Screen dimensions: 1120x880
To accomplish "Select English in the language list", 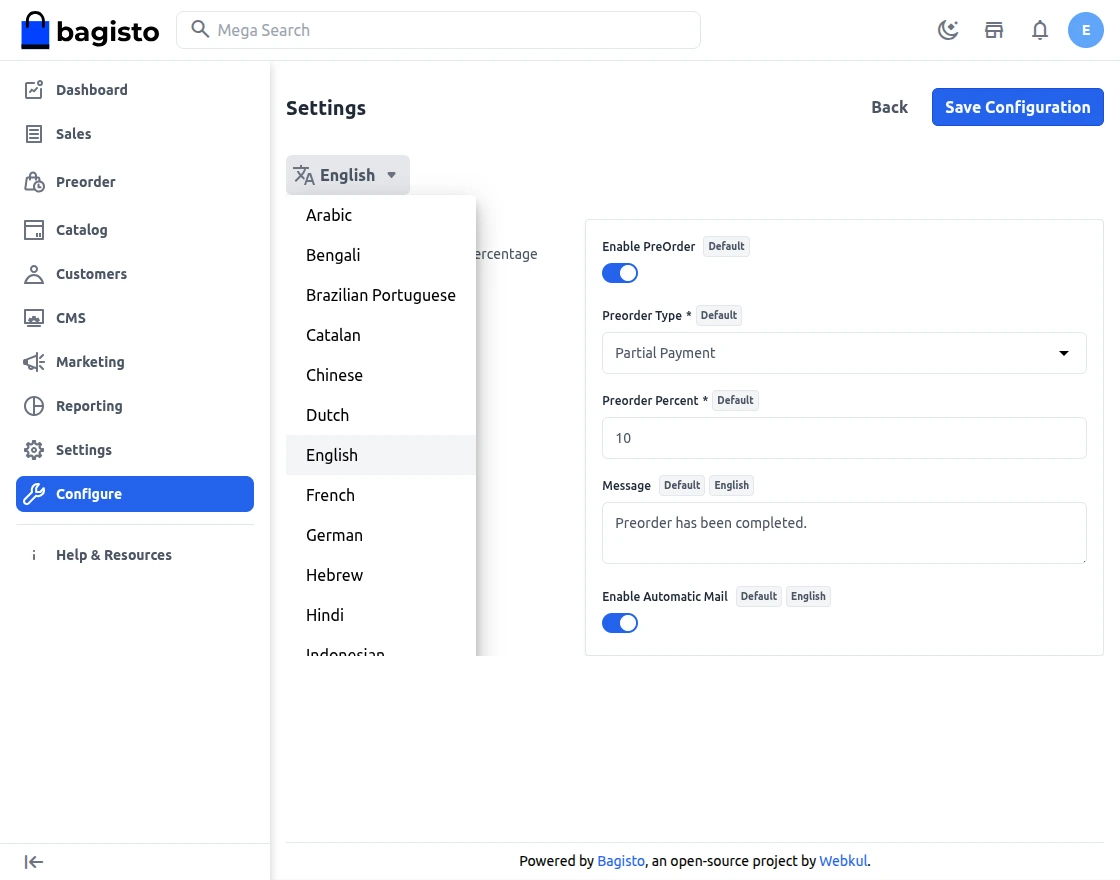I will pos(381,455).
